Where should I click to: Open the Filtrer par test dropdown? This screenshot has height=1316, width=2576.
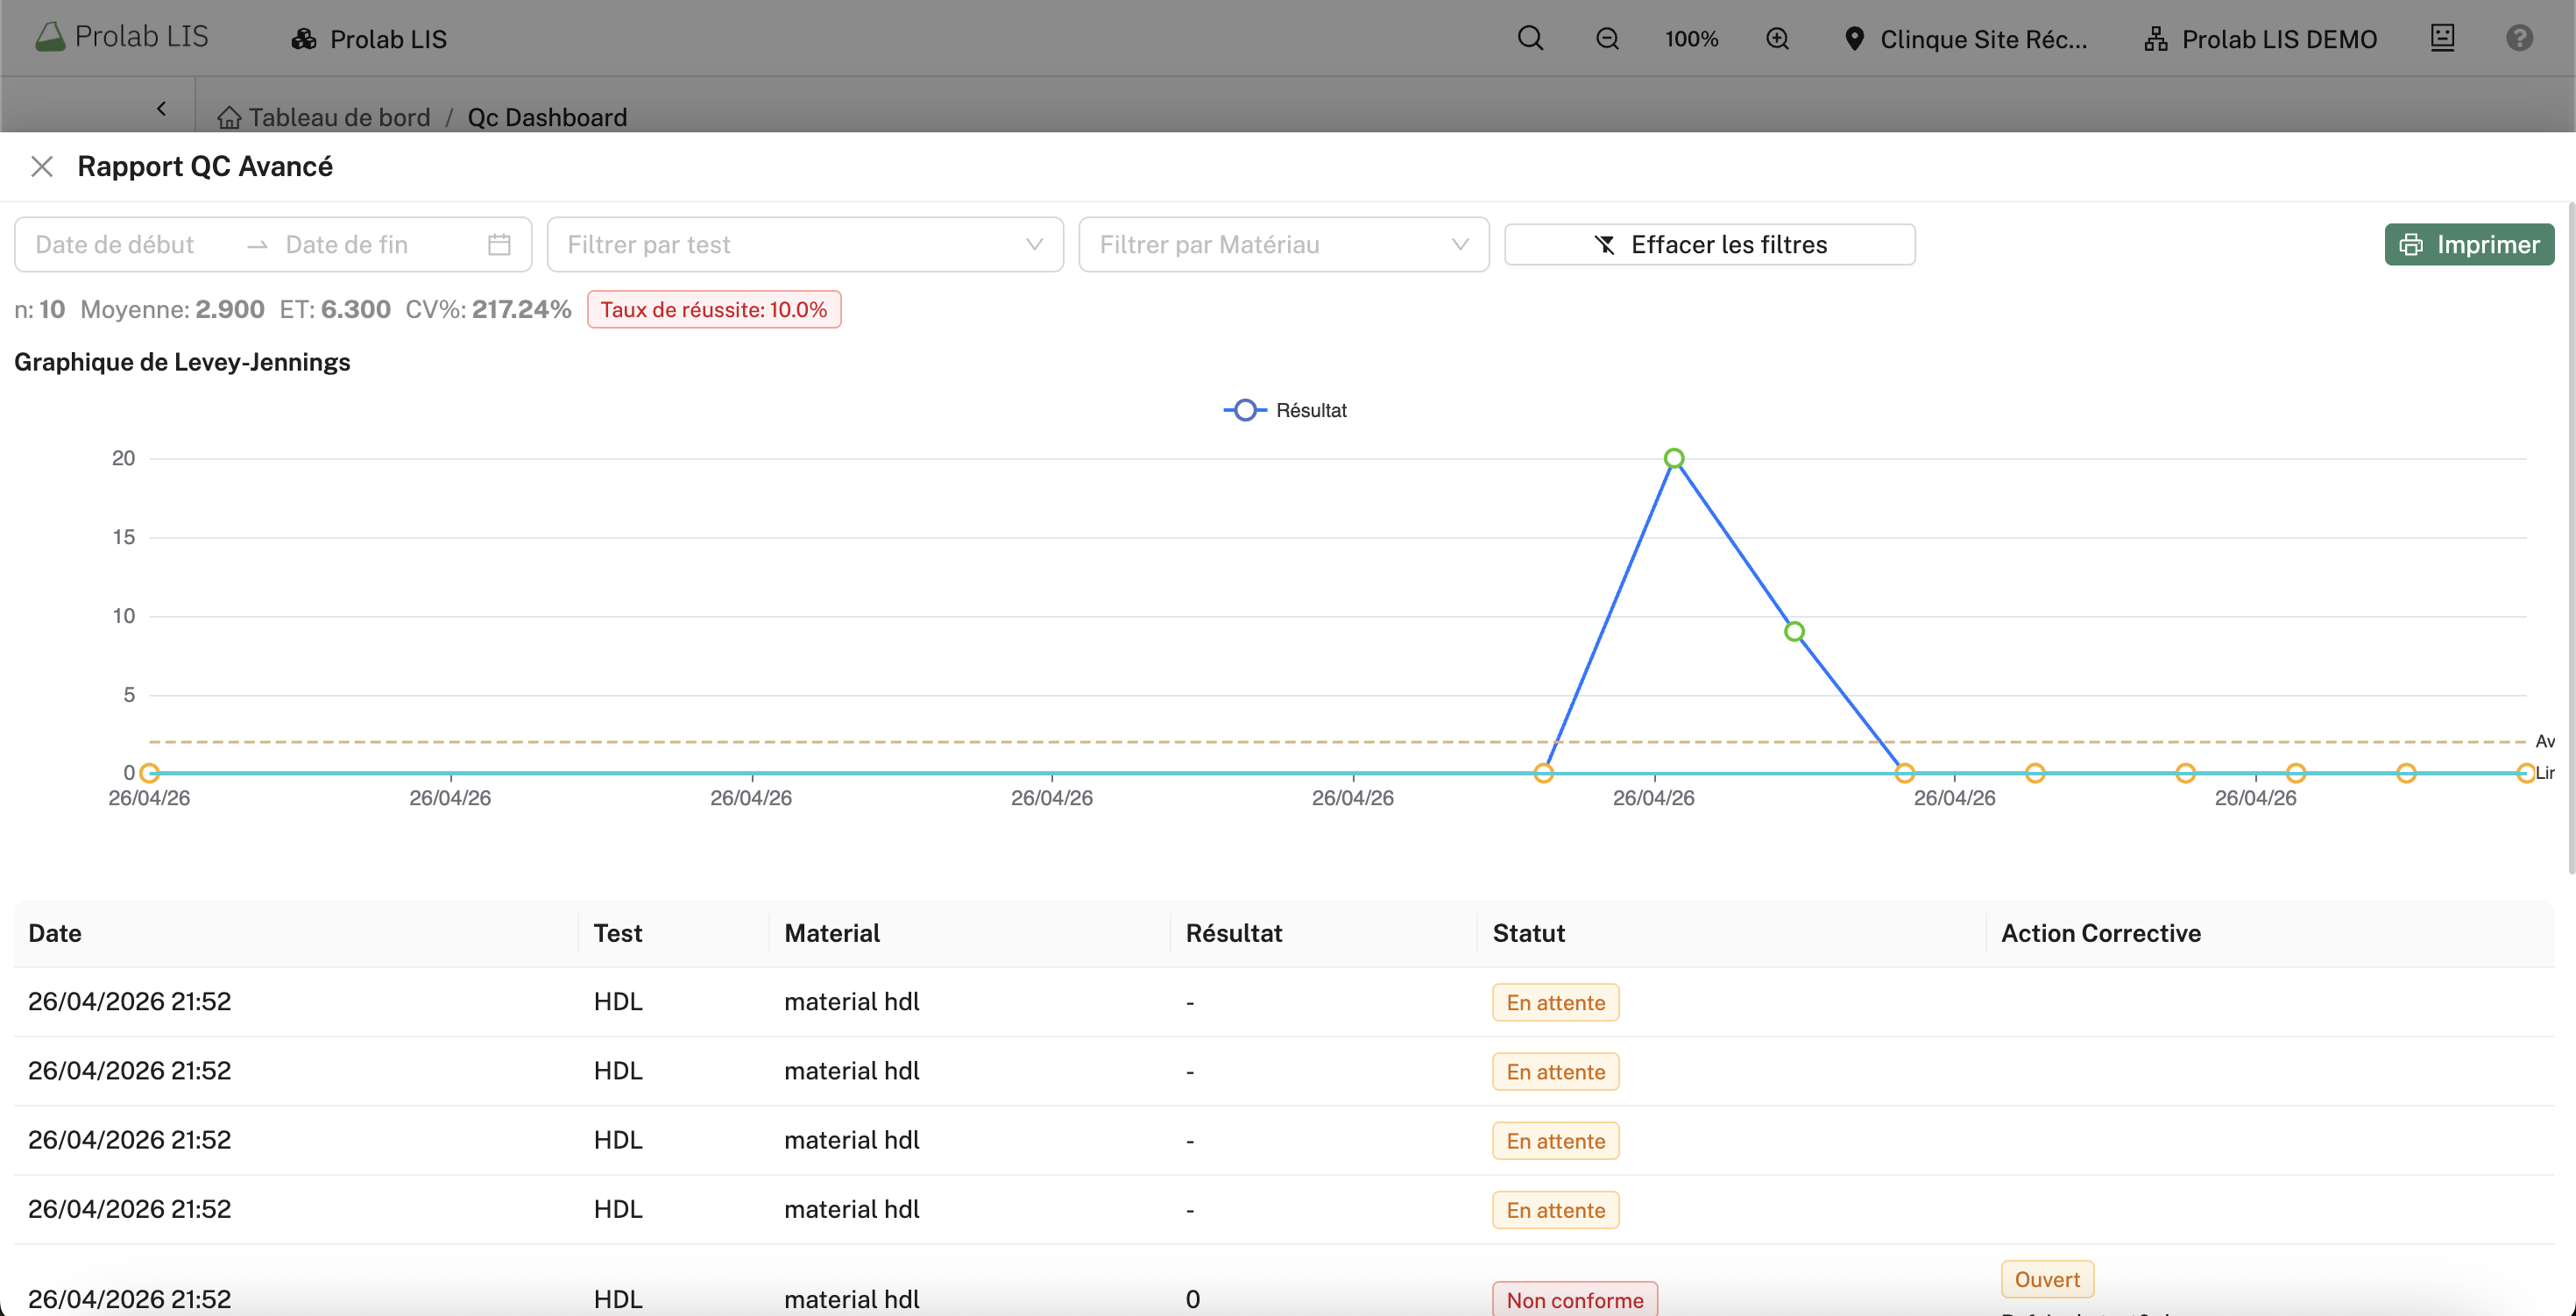click(x=805, y=245)
